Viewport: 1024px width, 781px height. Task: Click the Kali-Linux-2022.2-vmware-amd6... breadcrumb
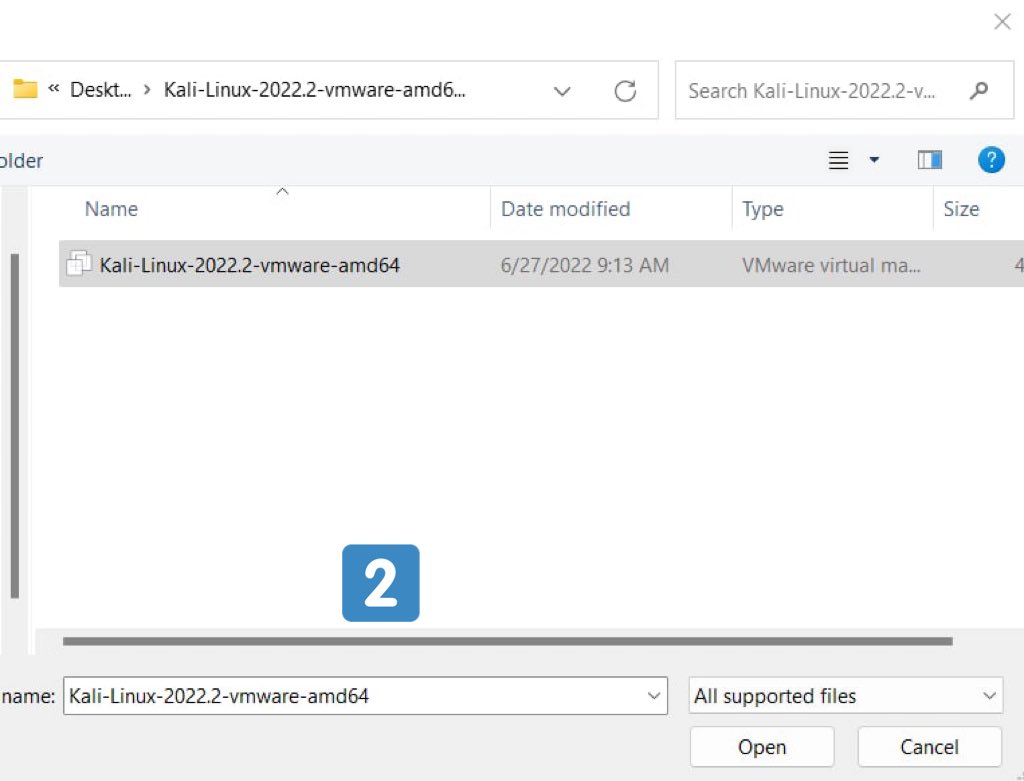pyautogui.click(x=315, y=89)
